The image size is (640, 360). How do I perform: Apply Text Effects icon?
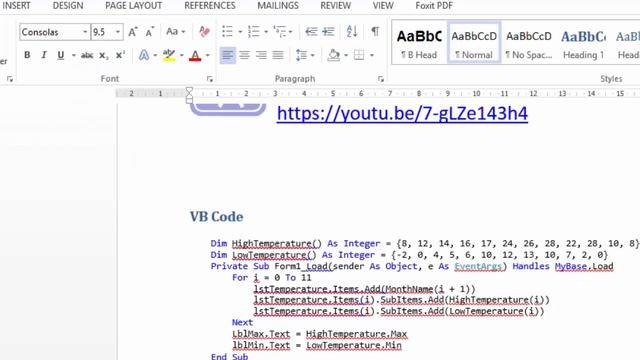[x=144, y=55]
